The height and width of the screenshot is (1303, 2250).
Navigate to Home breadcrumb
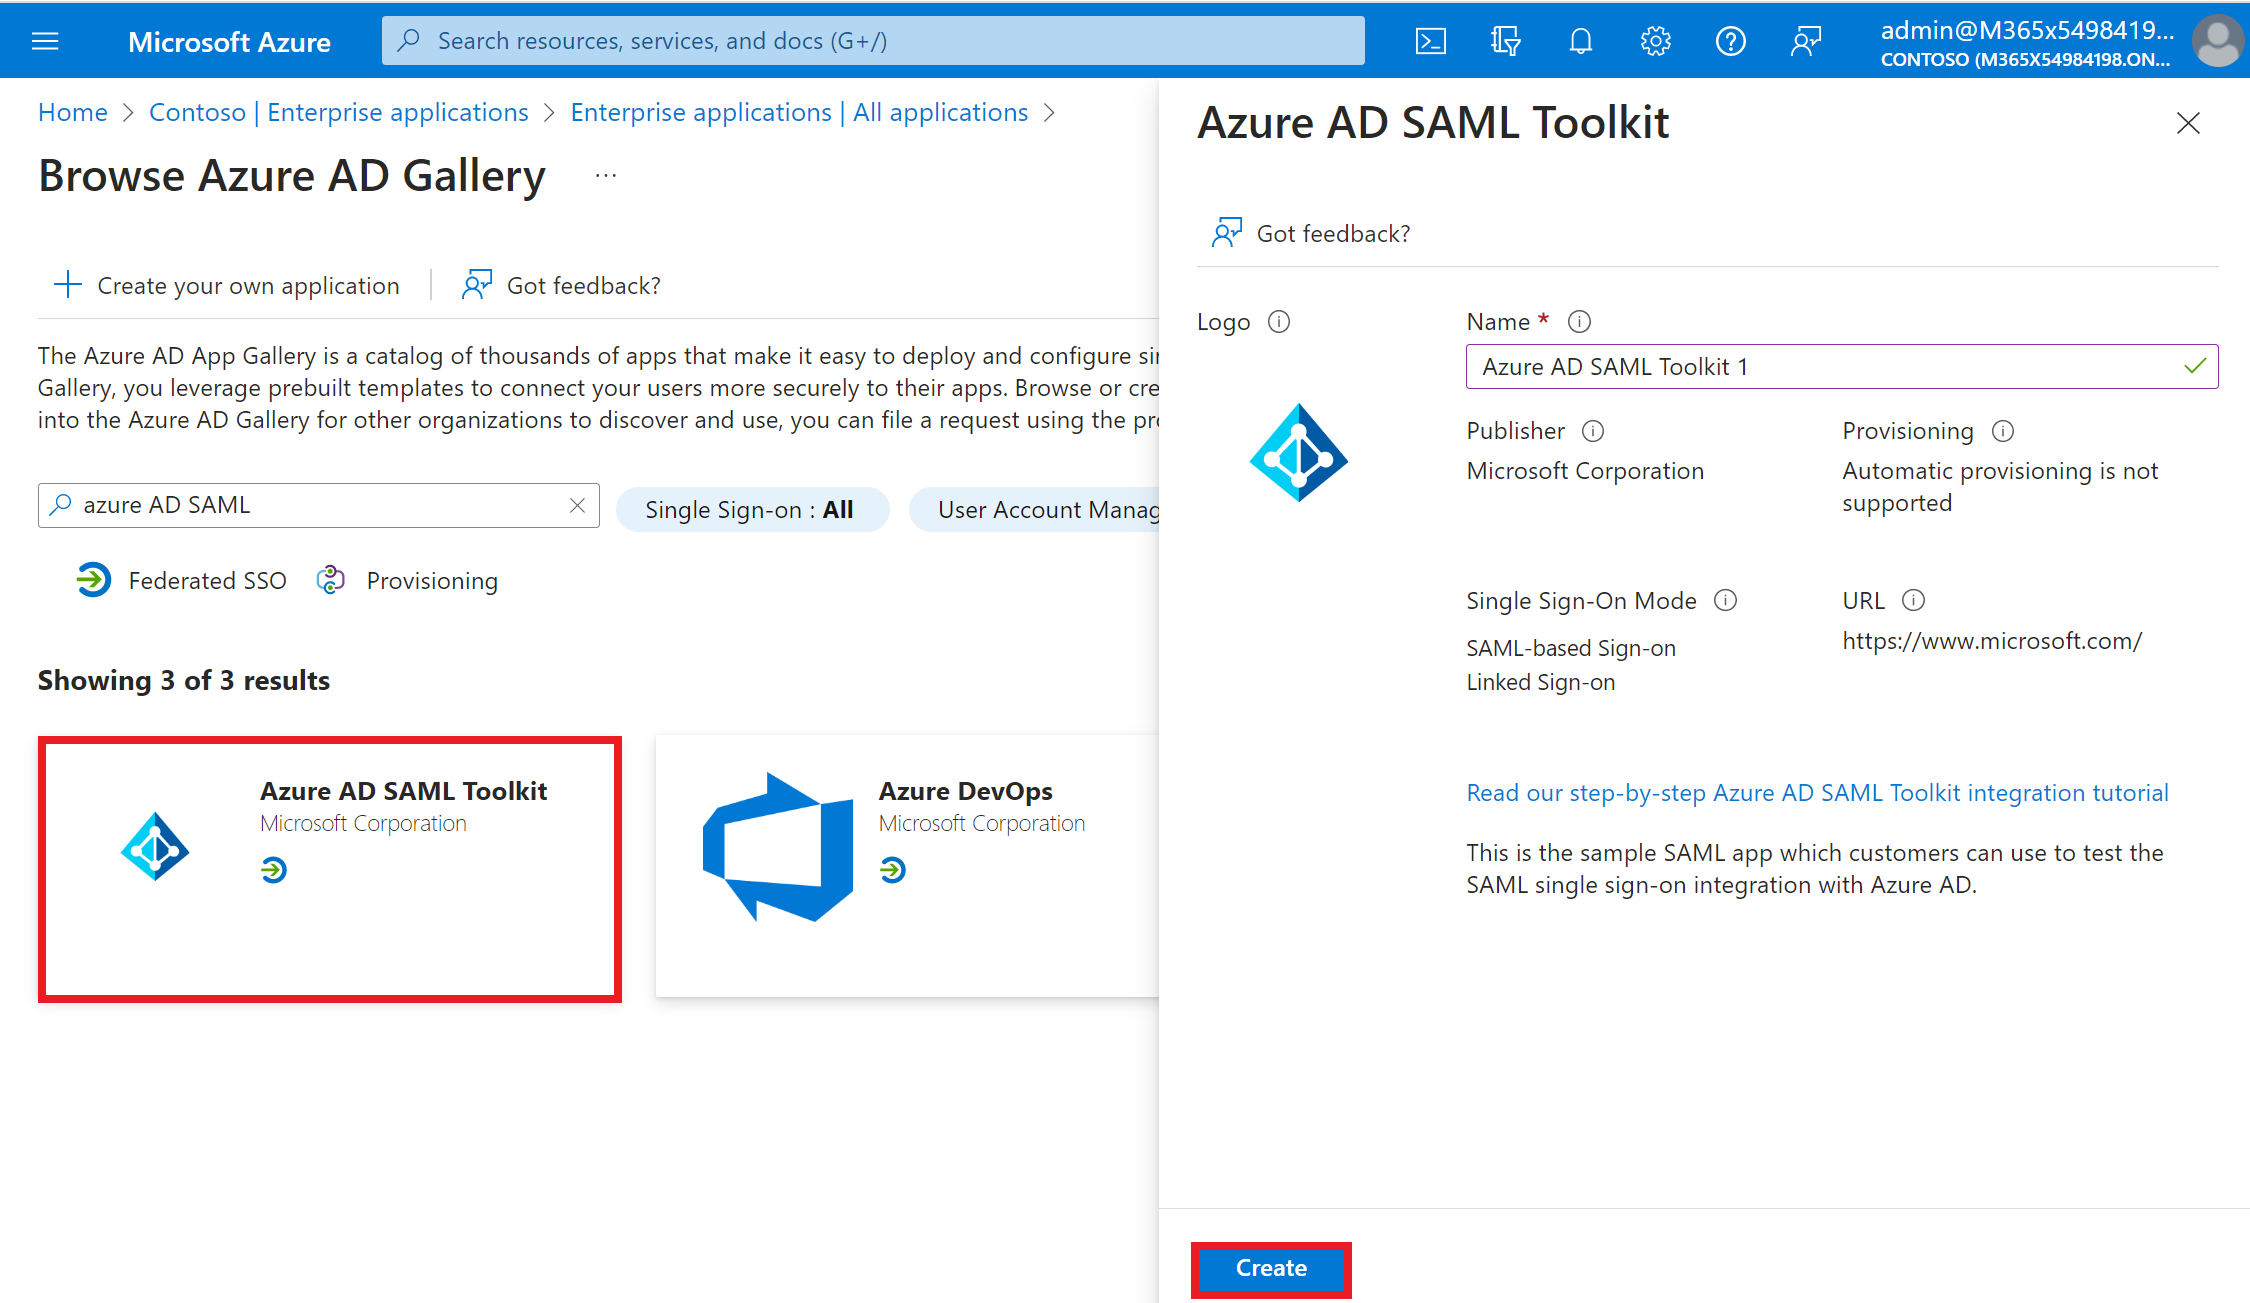click(72, 113)
